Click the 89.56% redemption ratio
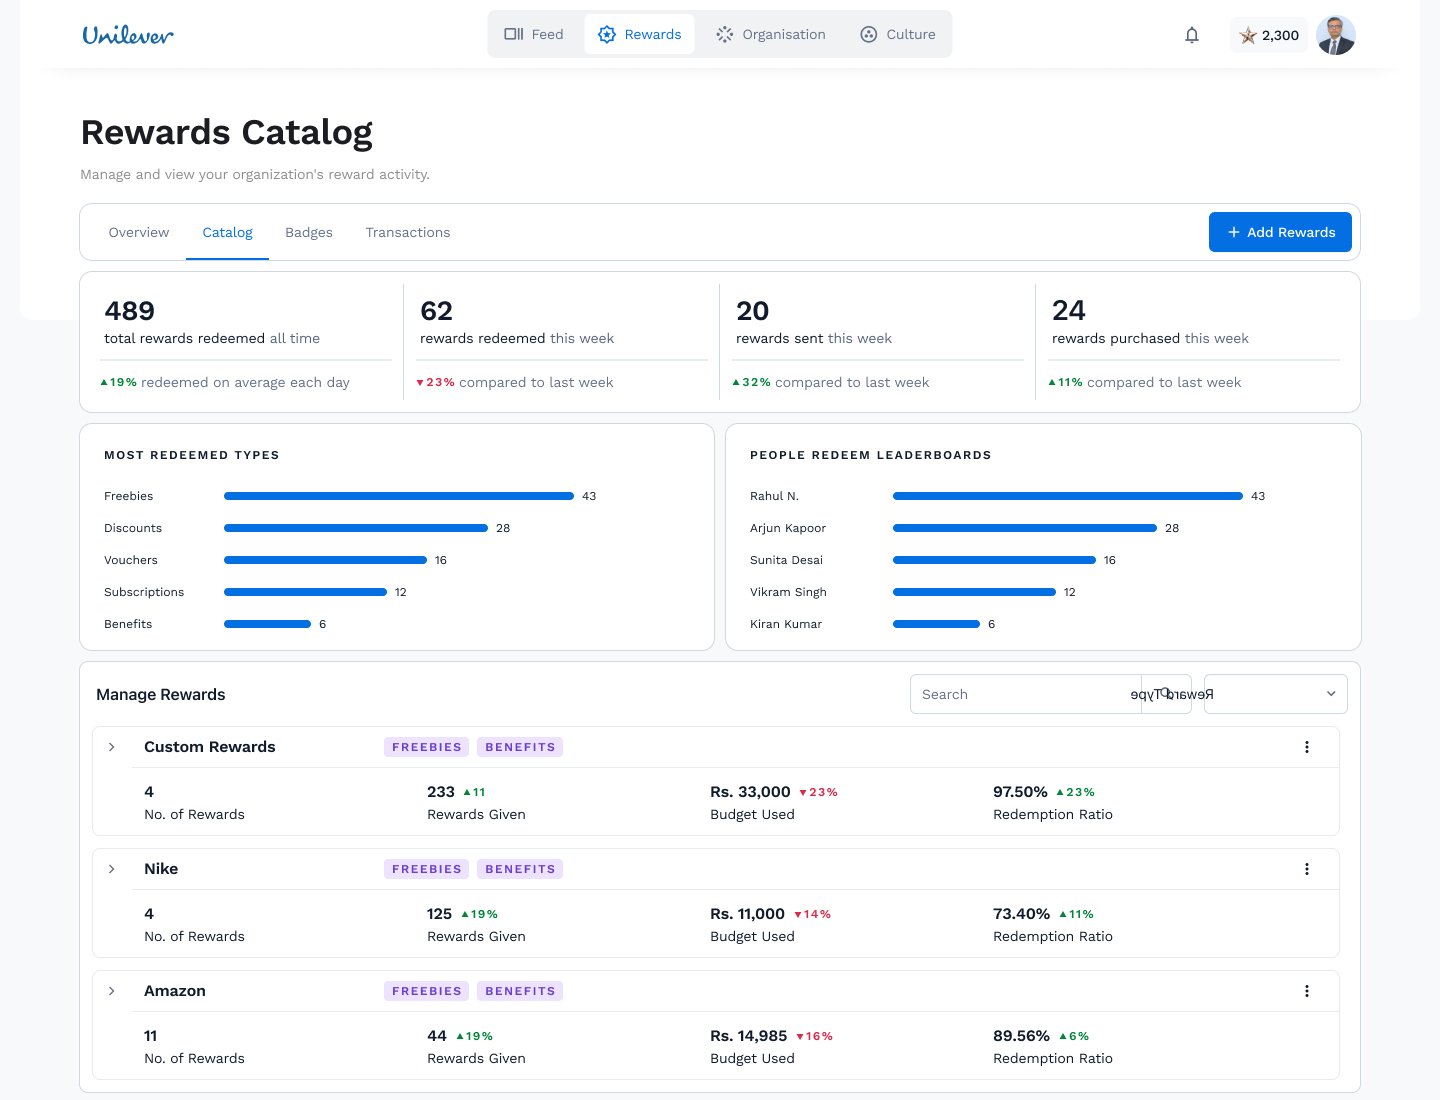Screen dimensions: 1440x1100 point(1021,1036)
